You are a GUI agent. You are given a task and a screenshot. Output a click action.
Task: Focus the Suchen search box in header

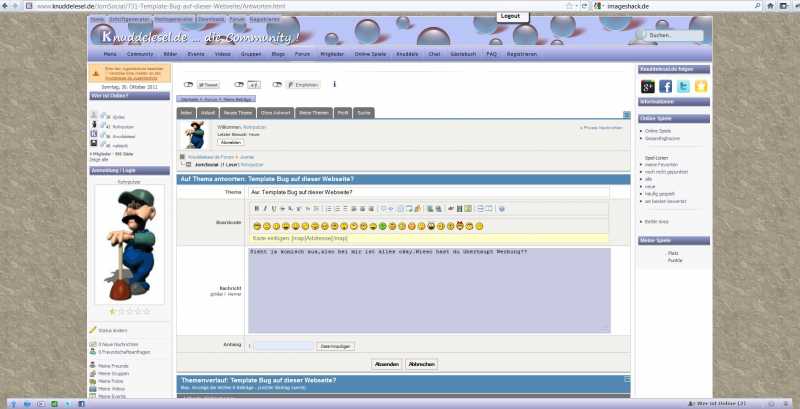[x=674, y=36]
